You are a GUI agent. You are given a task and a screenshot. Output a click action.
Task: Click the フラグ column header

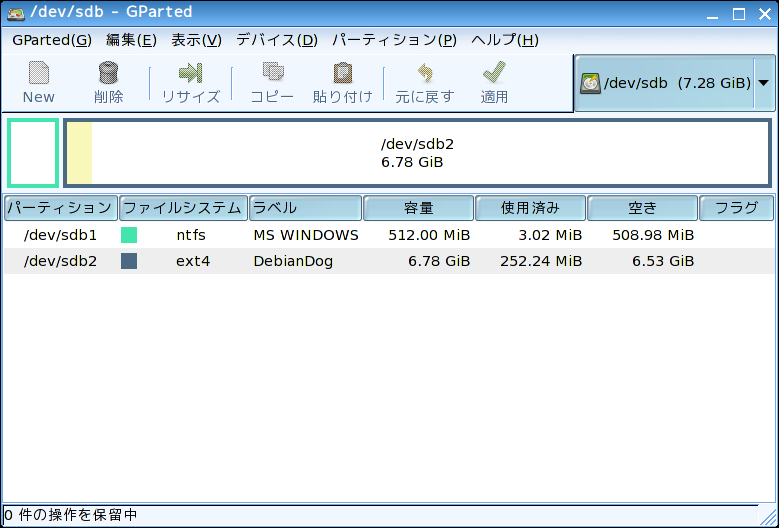point(736,208)
